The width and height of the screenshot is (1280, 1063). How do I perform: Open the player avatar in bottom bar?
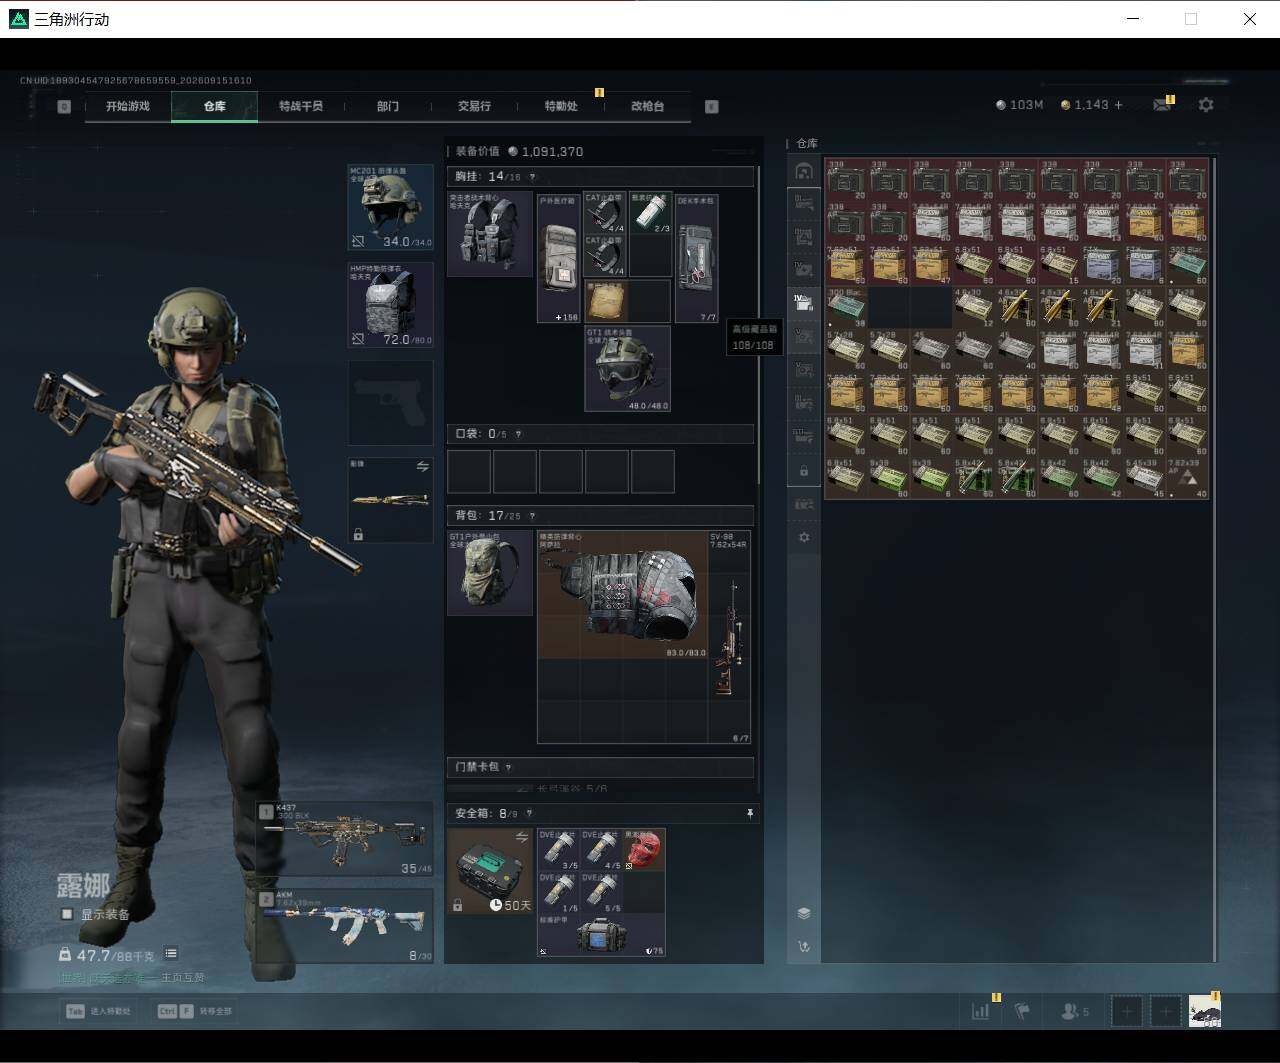pyautogui.click(x=1205, y=1011)
